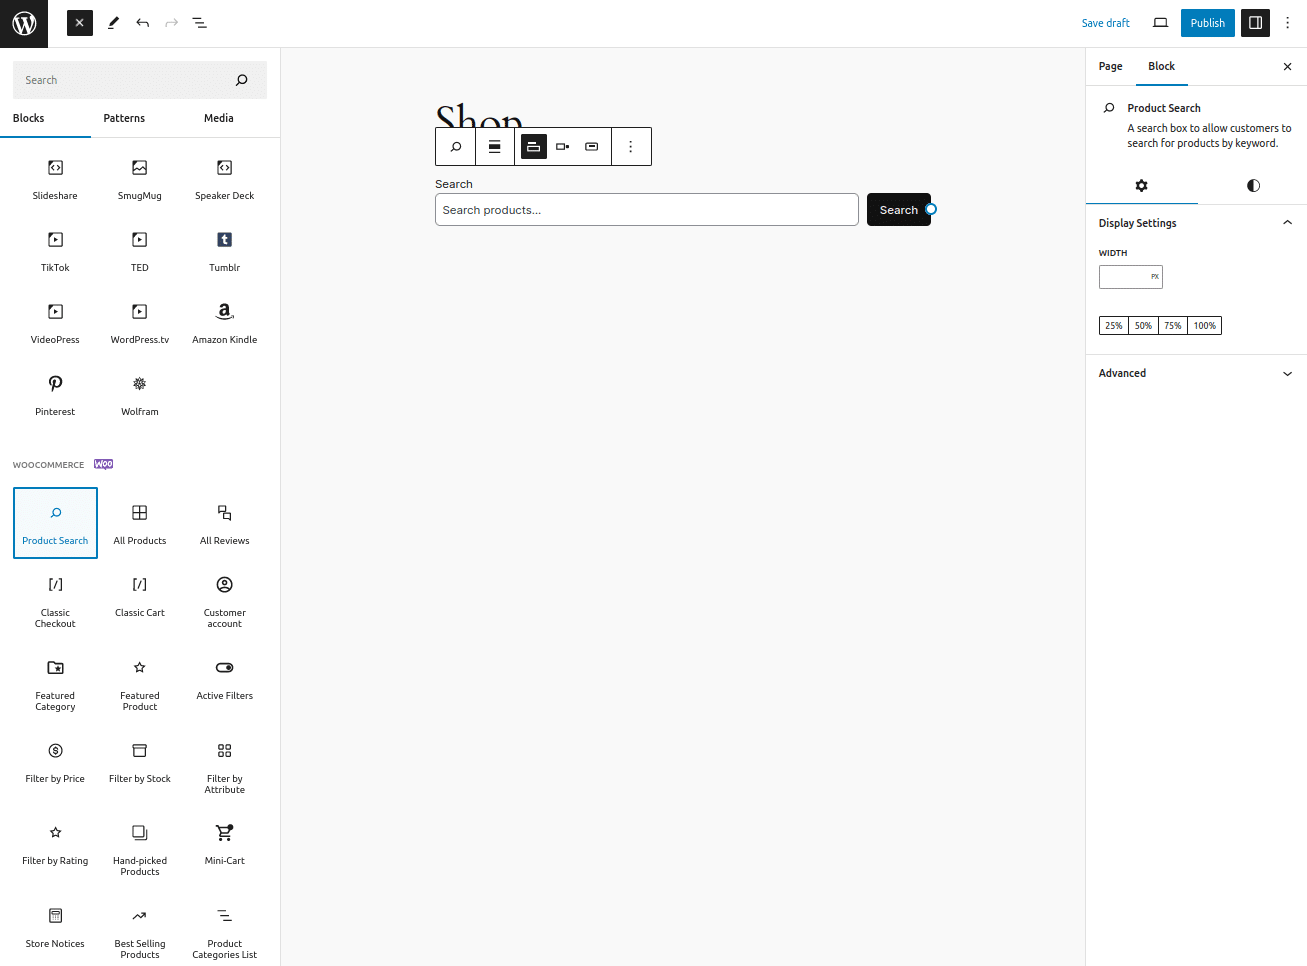Click the block inserter Search field
The image size is (1307, 966).
[125, 80]
